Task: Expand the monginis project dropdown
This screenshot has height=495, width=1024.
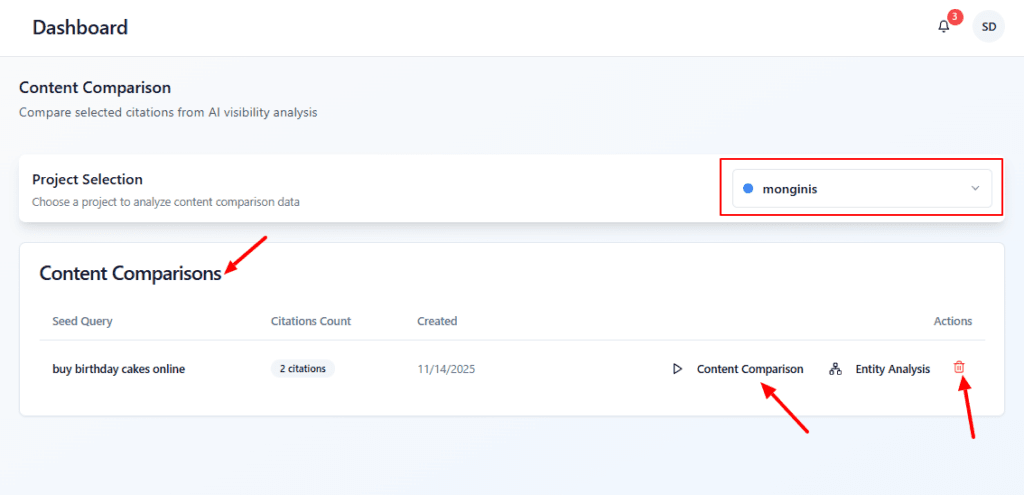Action: tap(861, 188)
